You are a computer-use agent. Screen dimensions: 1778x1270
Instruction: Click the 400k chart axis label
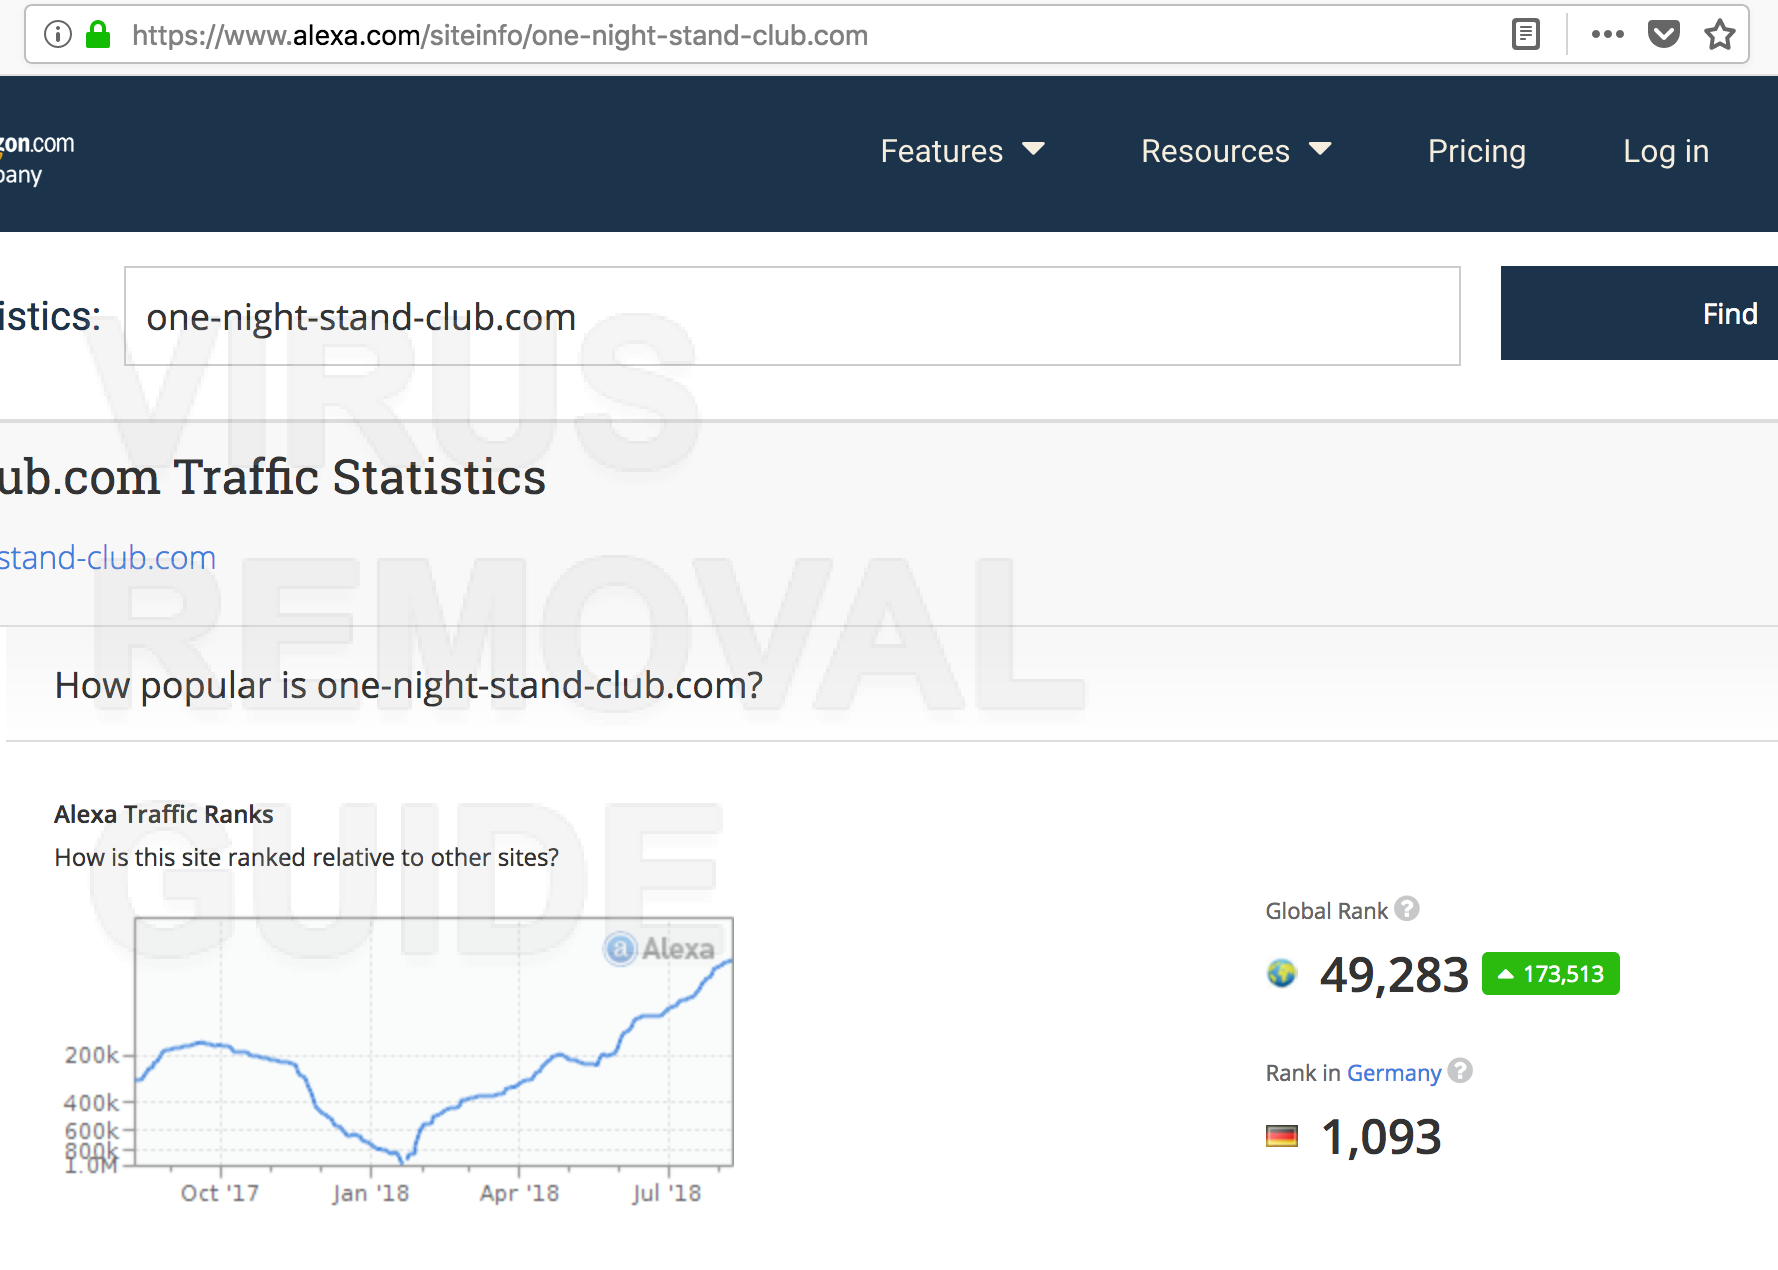pos(91,1102)
